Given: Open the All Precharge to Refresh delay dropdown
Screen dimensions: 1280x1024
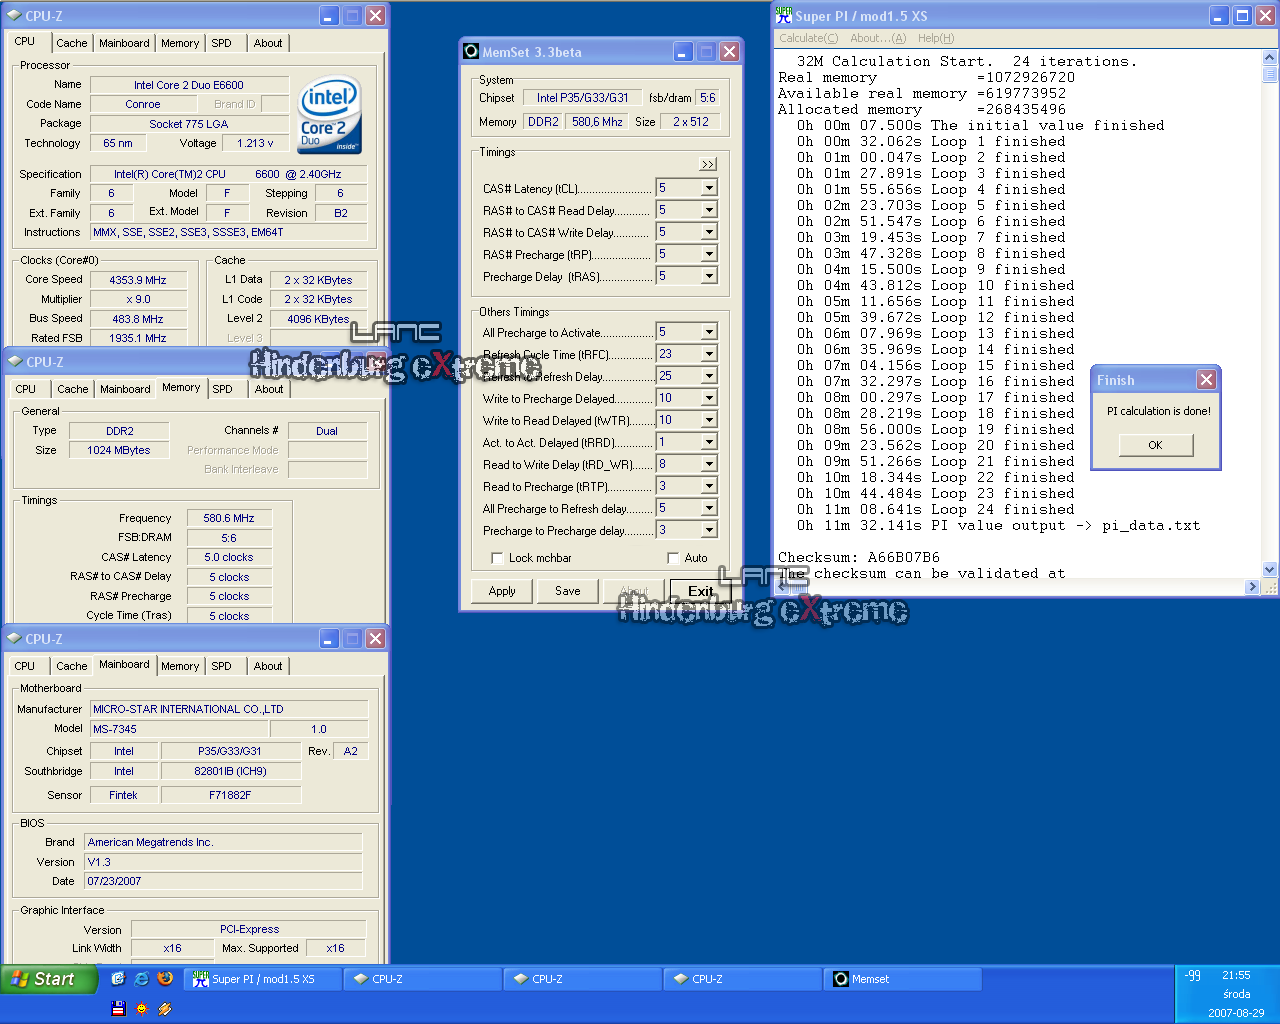Looking at the screenshot, I should pos(709,508).
